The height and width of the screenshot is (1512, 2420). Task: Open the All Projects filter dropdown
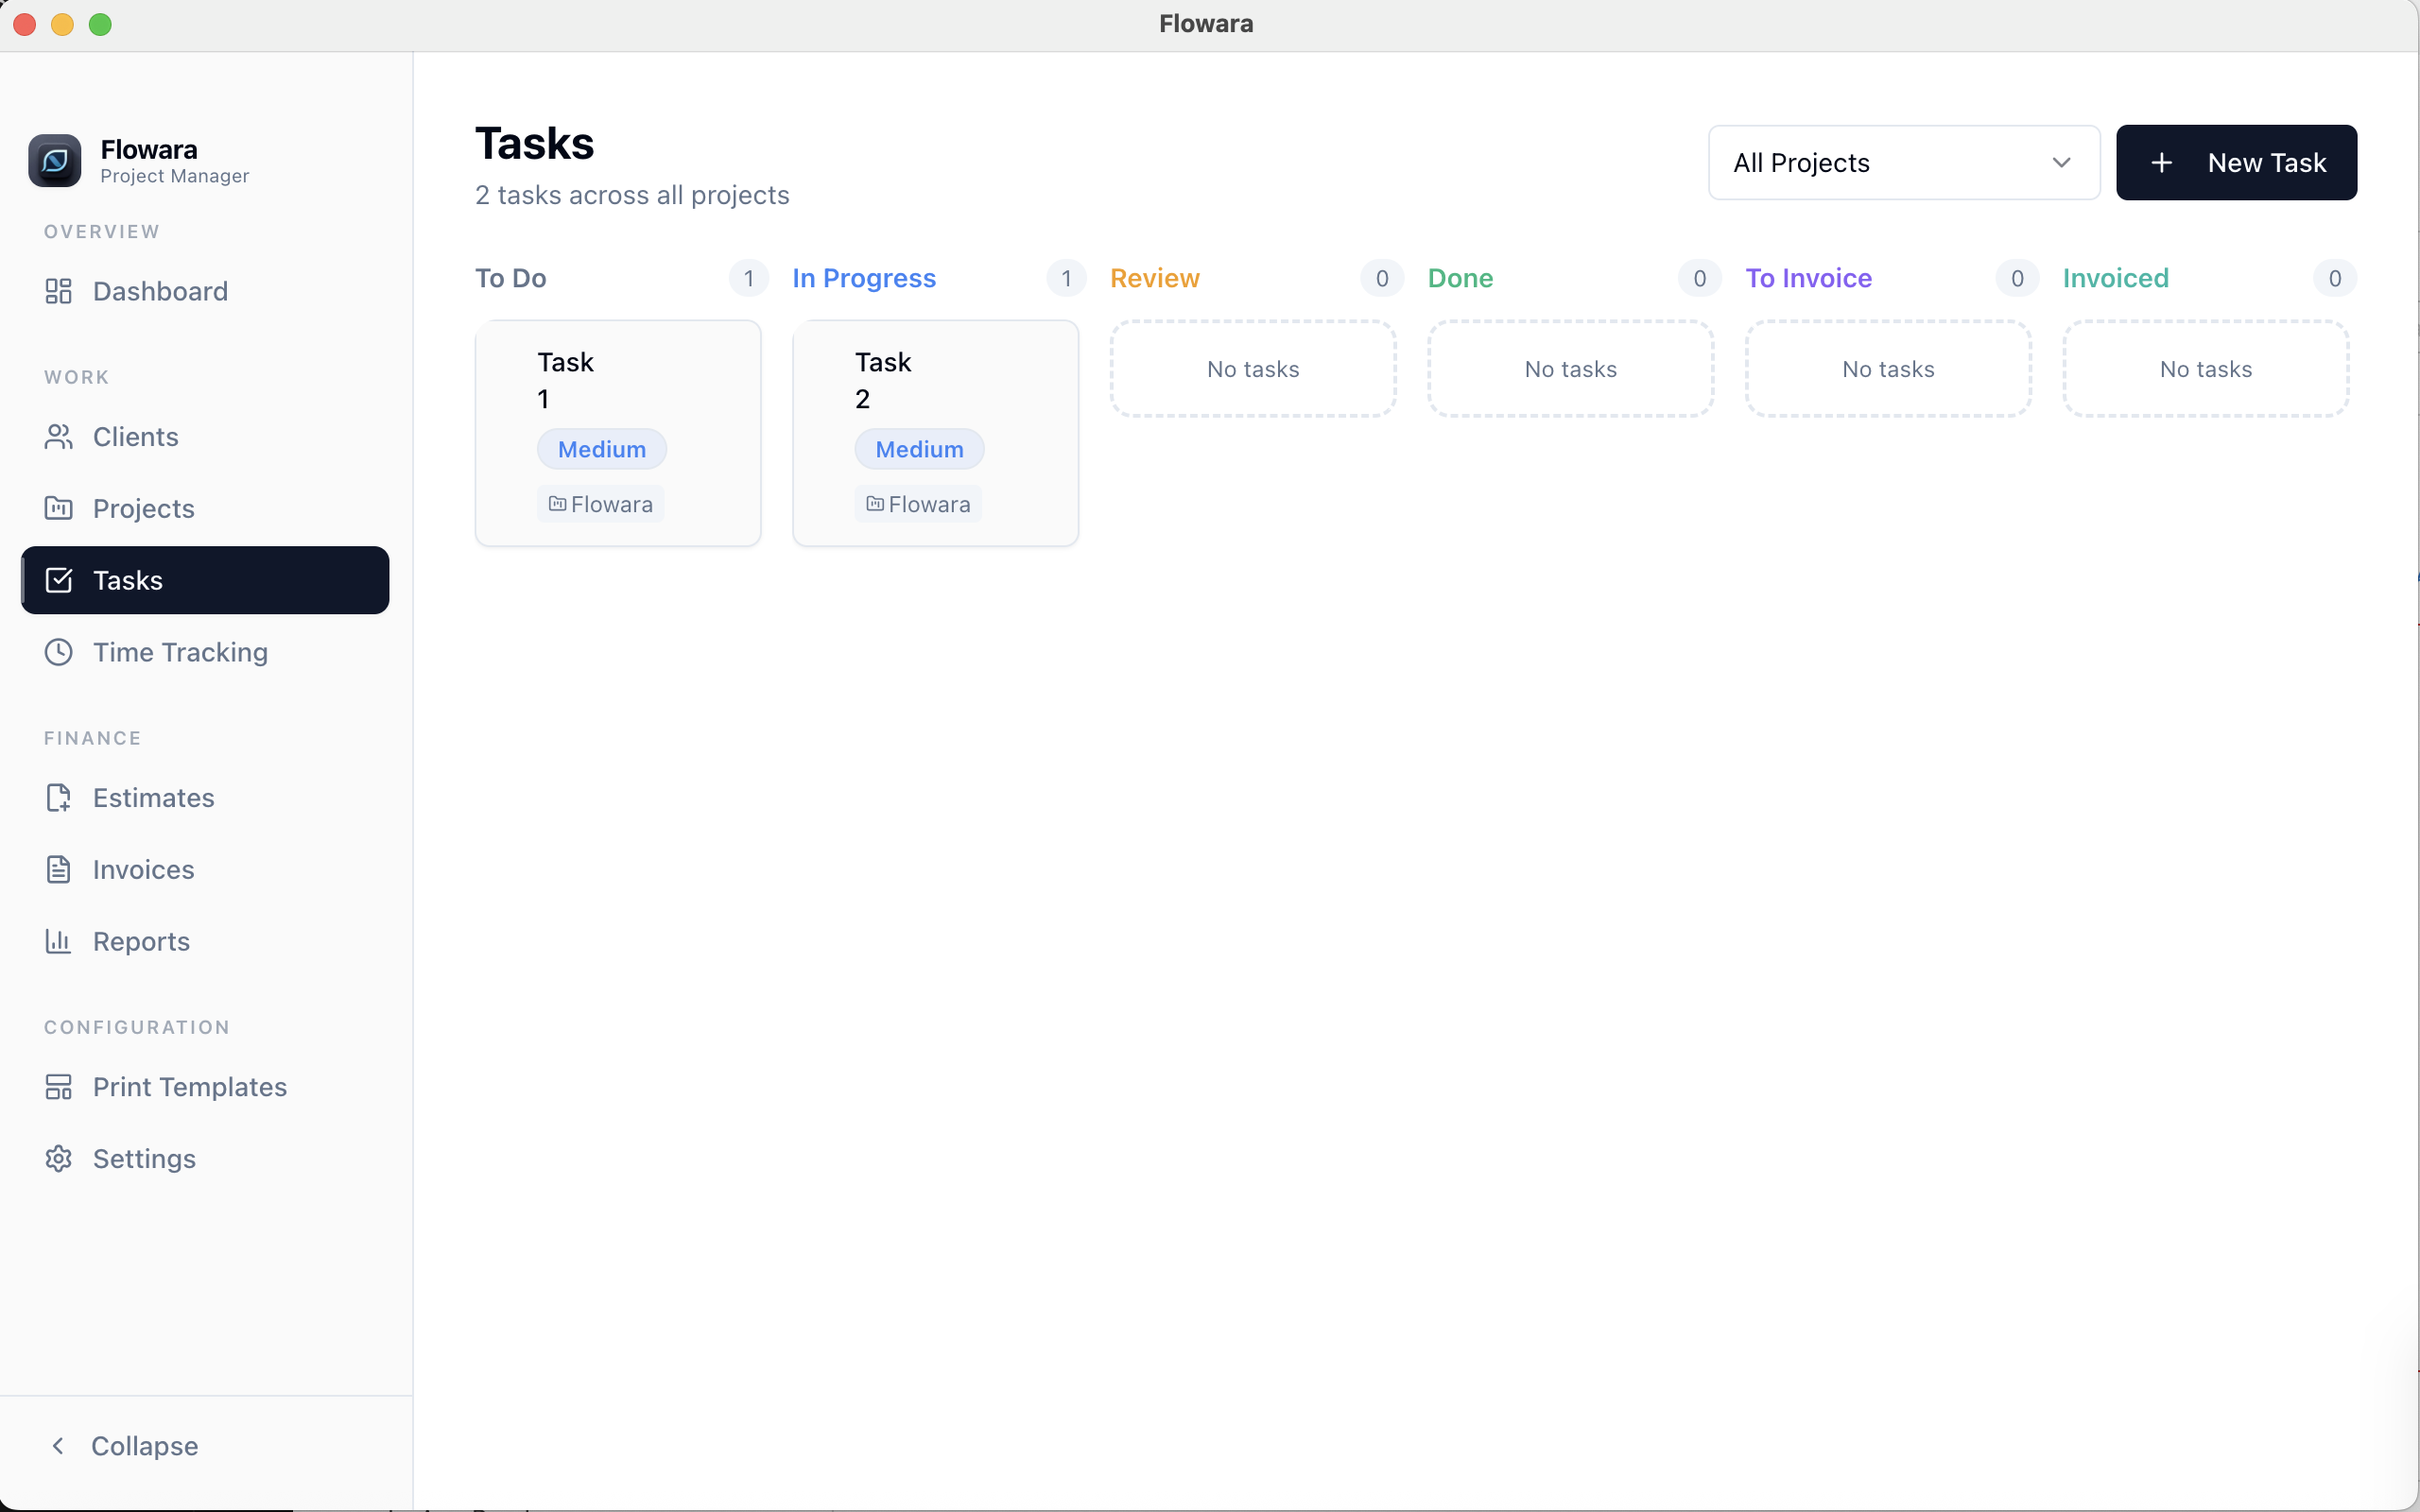click(x=1902, y=162)
